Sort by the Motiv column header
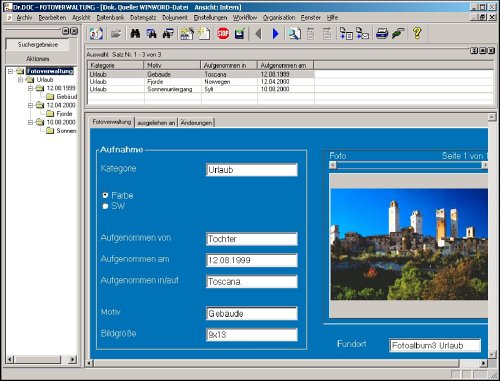 click(172, 65)
